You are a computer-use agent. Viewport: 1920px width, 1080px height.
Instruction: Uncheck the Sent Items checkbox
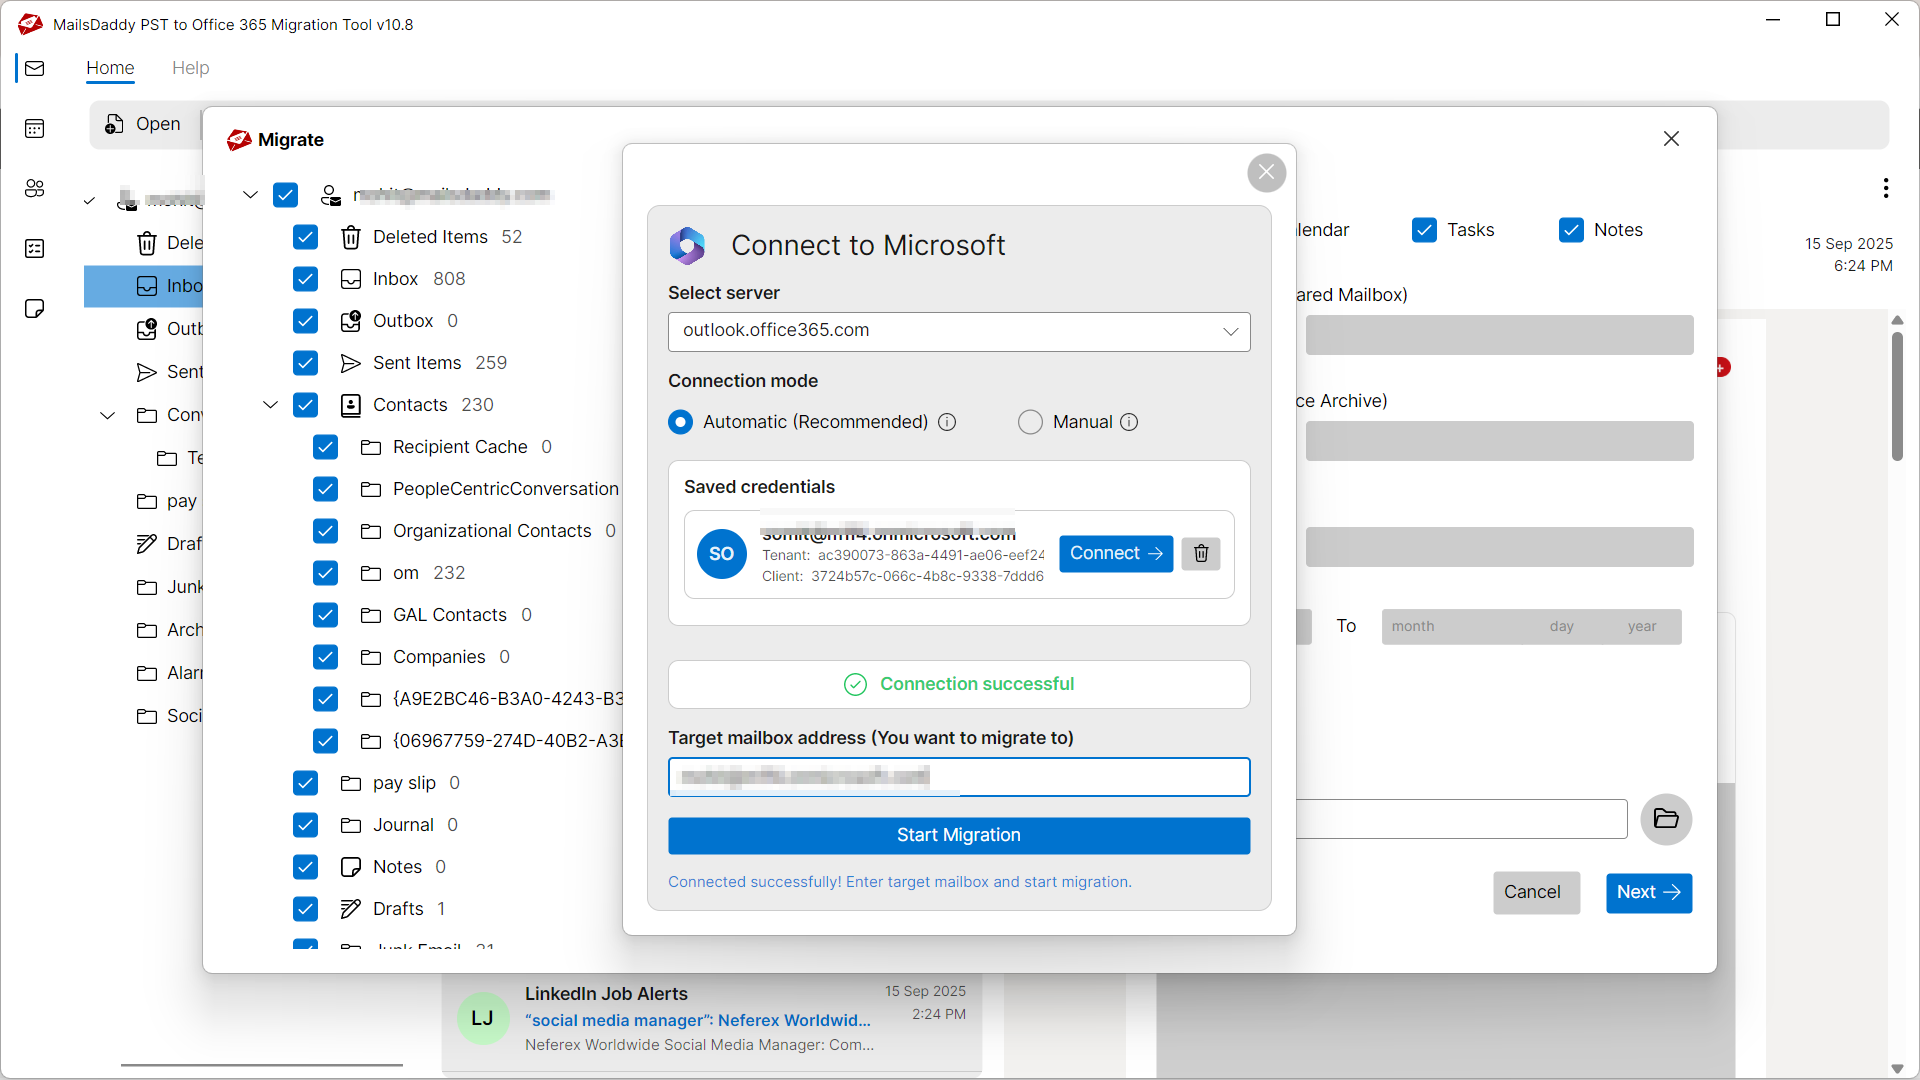[x=306, y=363]
